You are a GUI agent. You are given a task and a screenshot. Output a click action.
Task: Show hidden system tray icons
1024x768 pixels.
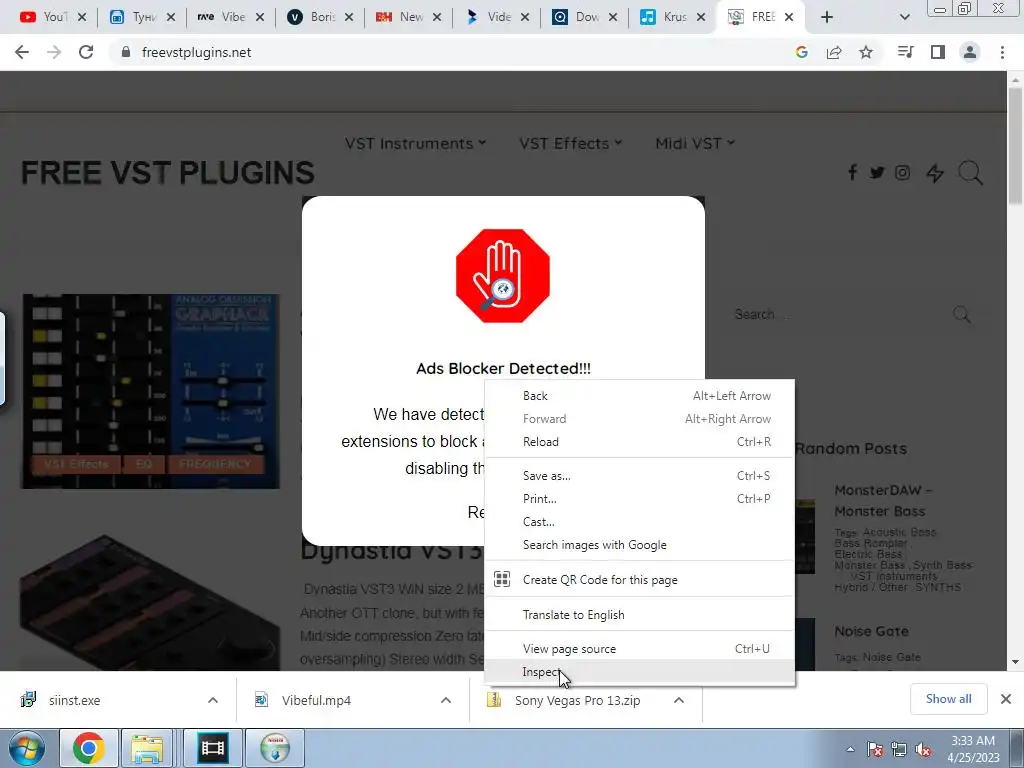click(850, 750)
